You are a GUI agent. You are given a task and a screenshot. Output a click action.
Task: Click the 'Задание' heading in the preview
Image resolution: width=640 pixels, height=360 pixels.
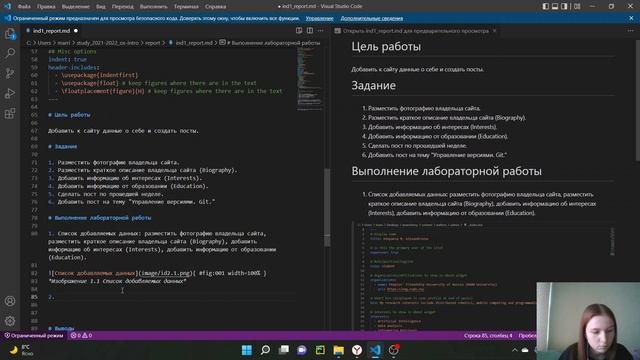373,85
